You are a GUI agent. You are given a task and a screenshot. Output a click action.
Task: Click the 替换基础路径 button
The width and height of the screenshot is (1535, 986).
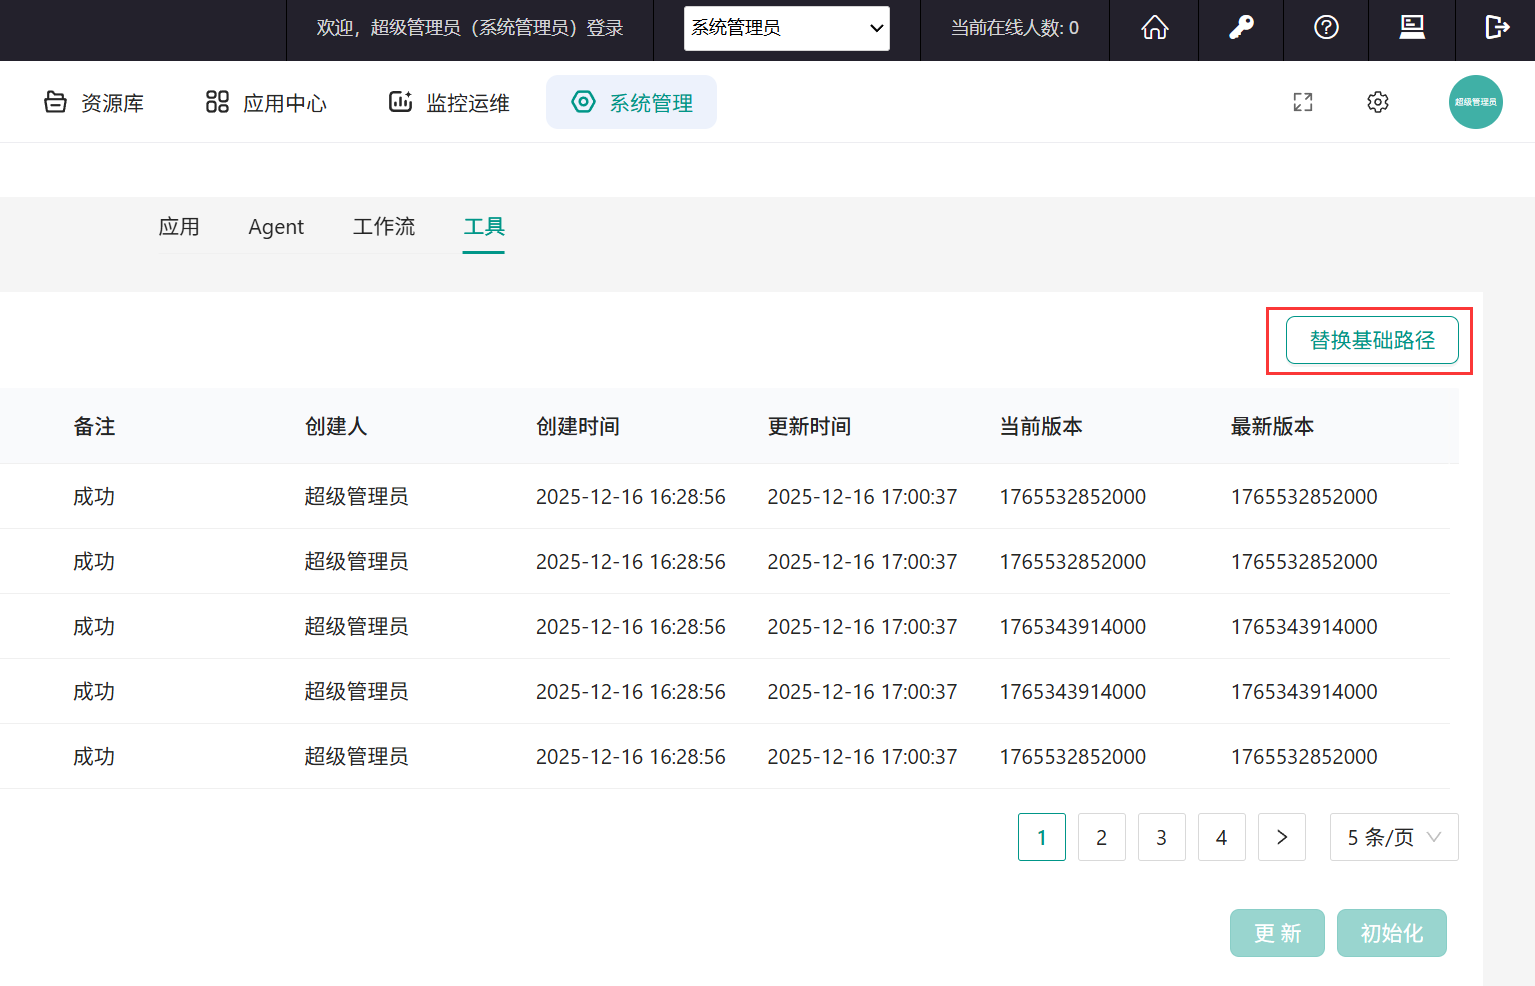[x=1371, y=340]
